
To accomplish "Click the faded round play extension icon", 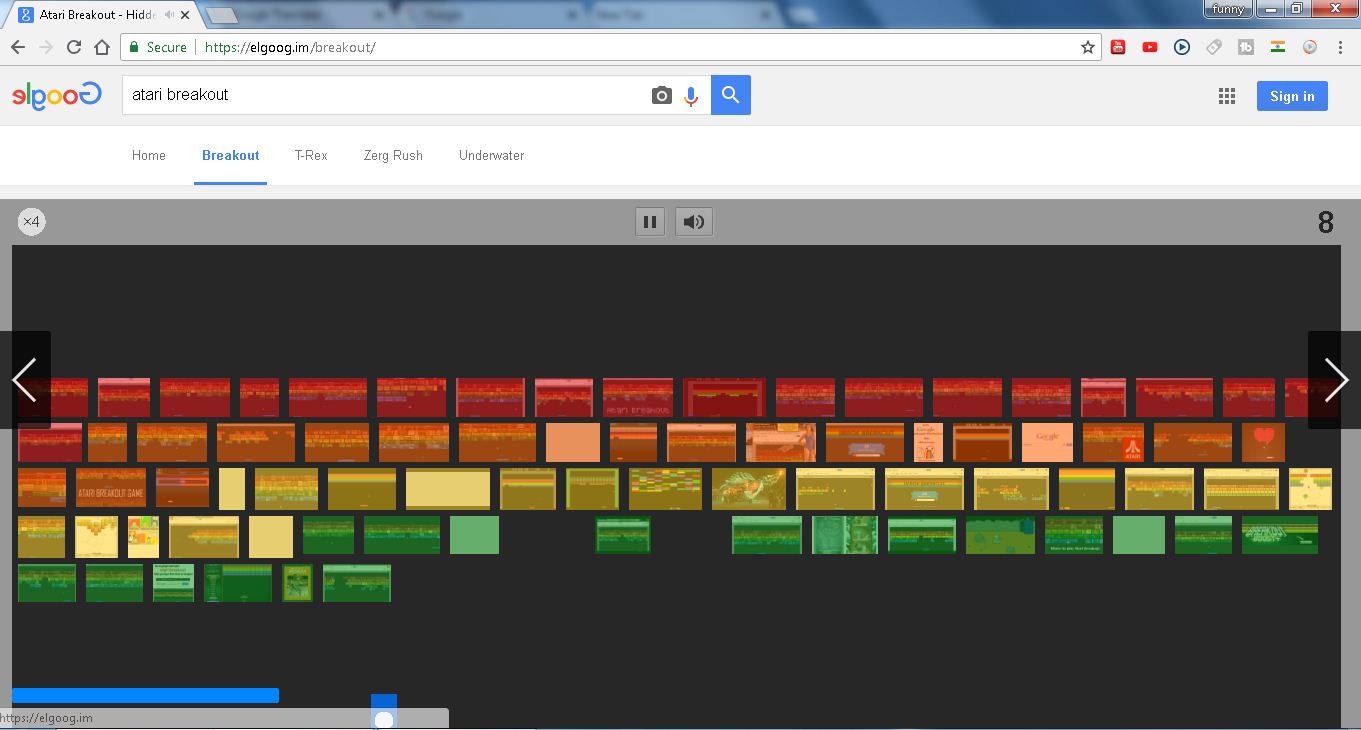I will tap(1310, 47).
